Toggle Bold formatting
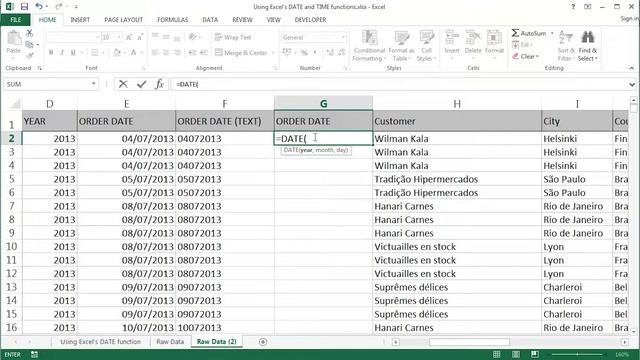This screenshot has height=360, width=640. point(51,53)
